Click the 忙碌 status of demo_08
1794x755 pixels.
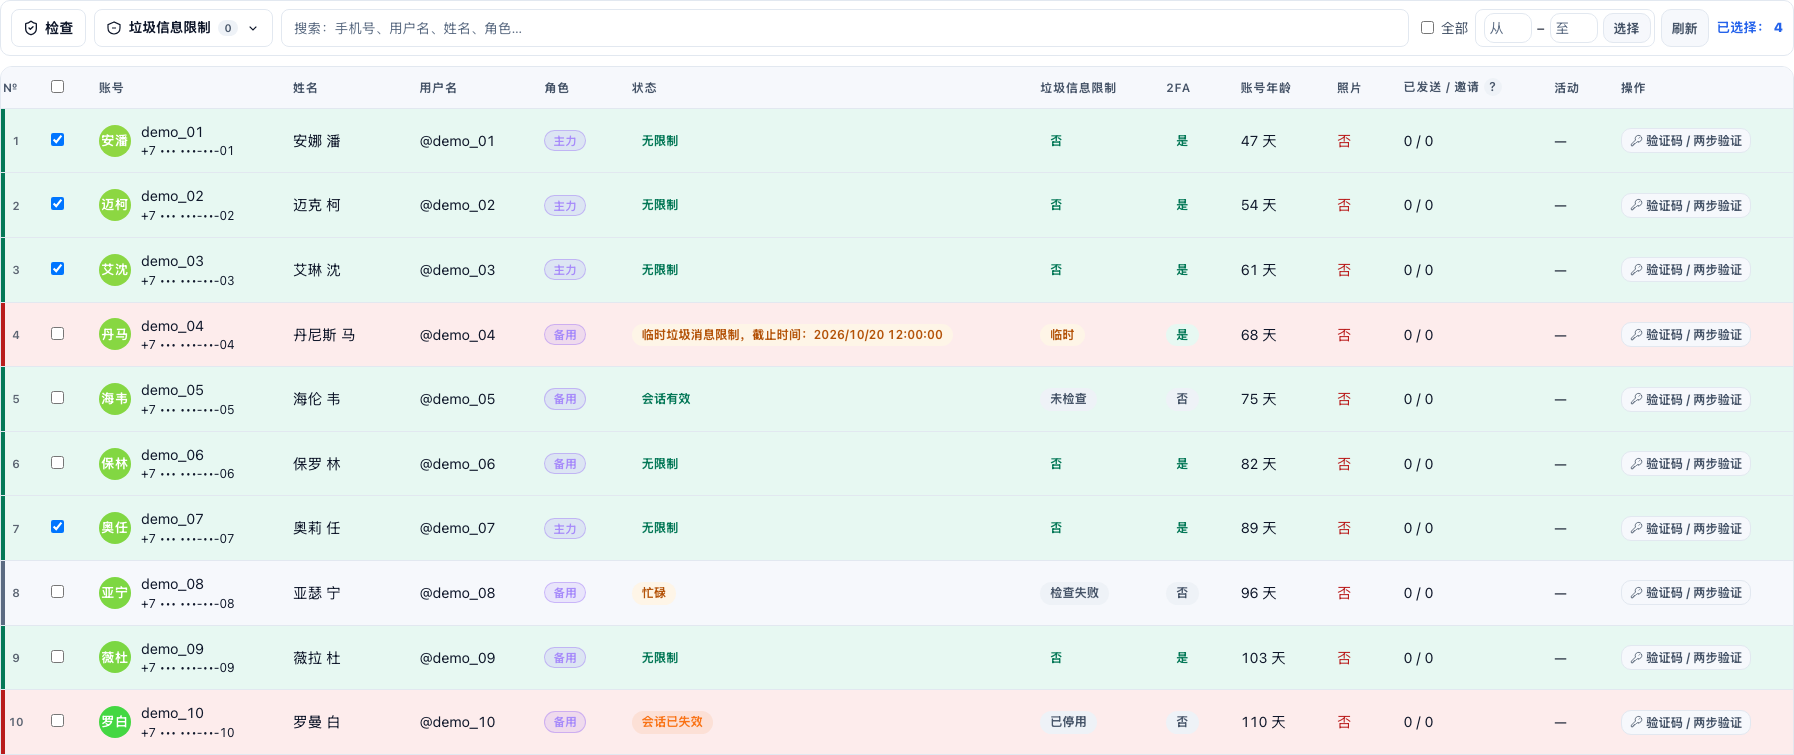pyautogui.click(x=654, y=593)
